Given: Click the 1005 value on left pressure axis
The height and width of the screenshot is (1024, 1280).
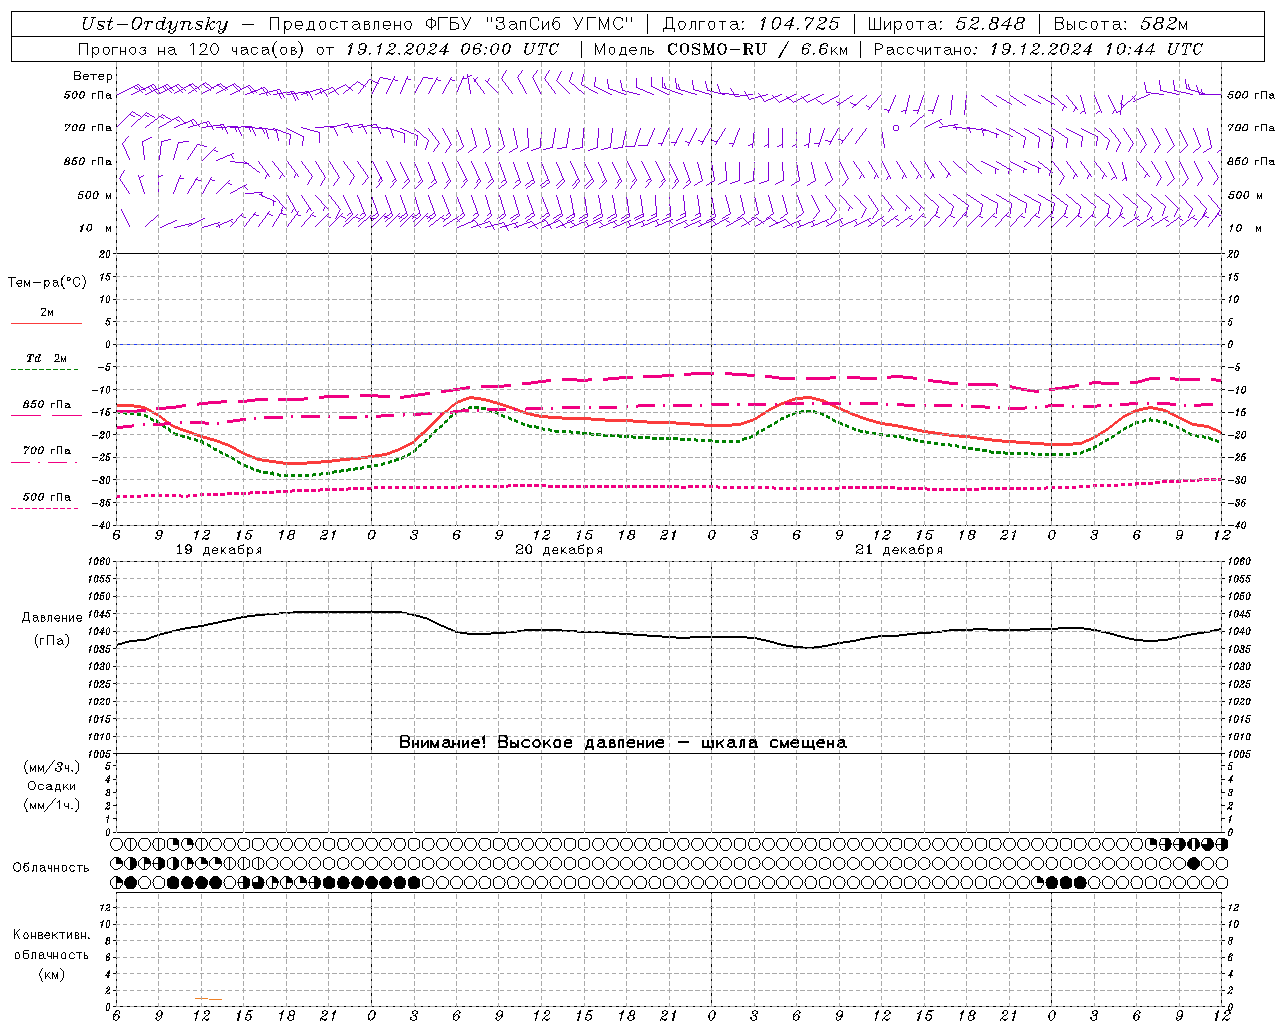Looking at the screenshot, I should coord(98,754).
